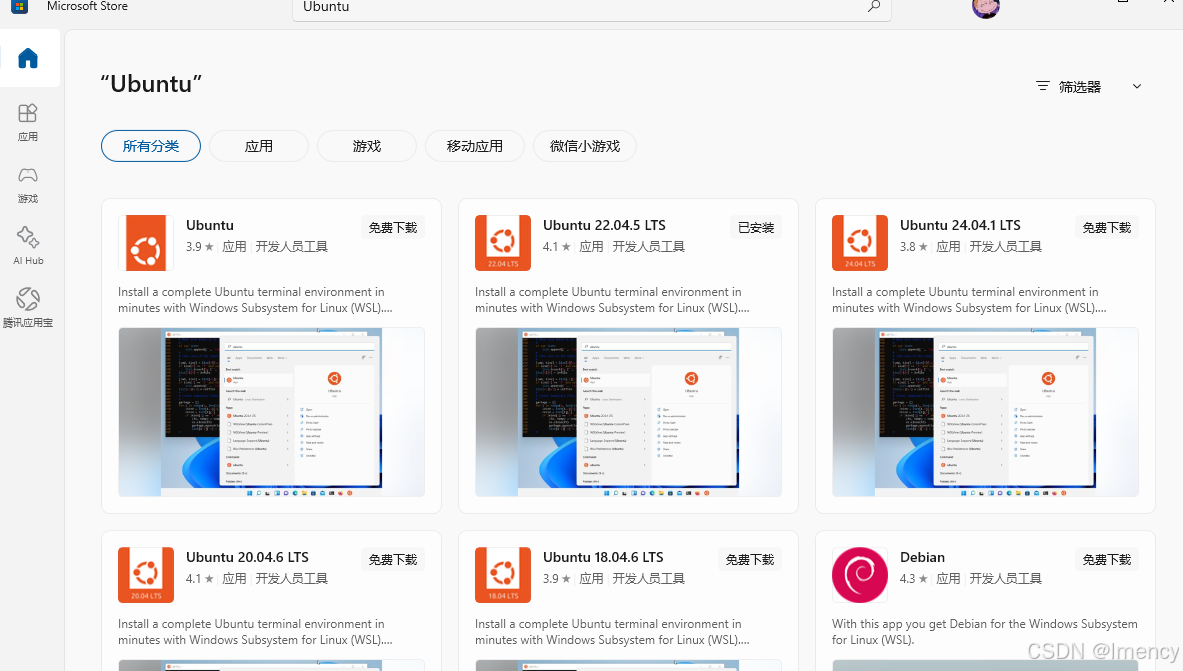This screenshot has height=671, width=1183.
Task: Click the 筛选器 filter label
Action: pos(1080,87)
